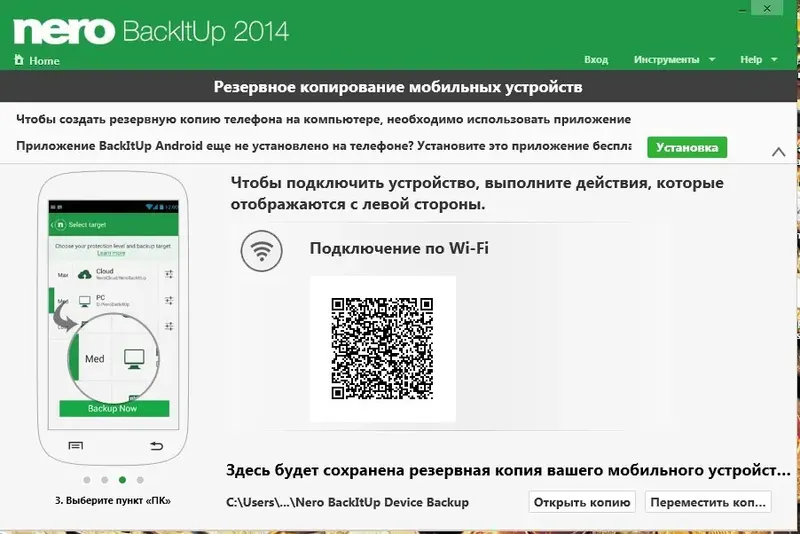Open the Help dropdown menu

point(759,60)
